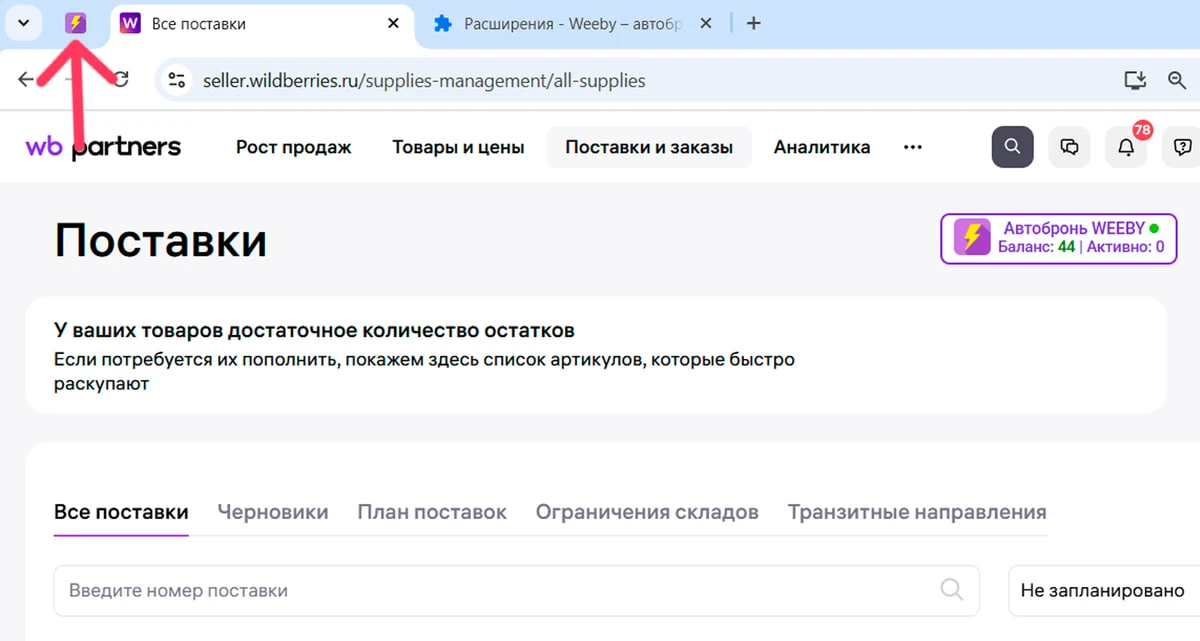Switch to the Все поставки browser tab
Image resolution: width=1200 pixels, height=641 pixels.
[261, 23]
